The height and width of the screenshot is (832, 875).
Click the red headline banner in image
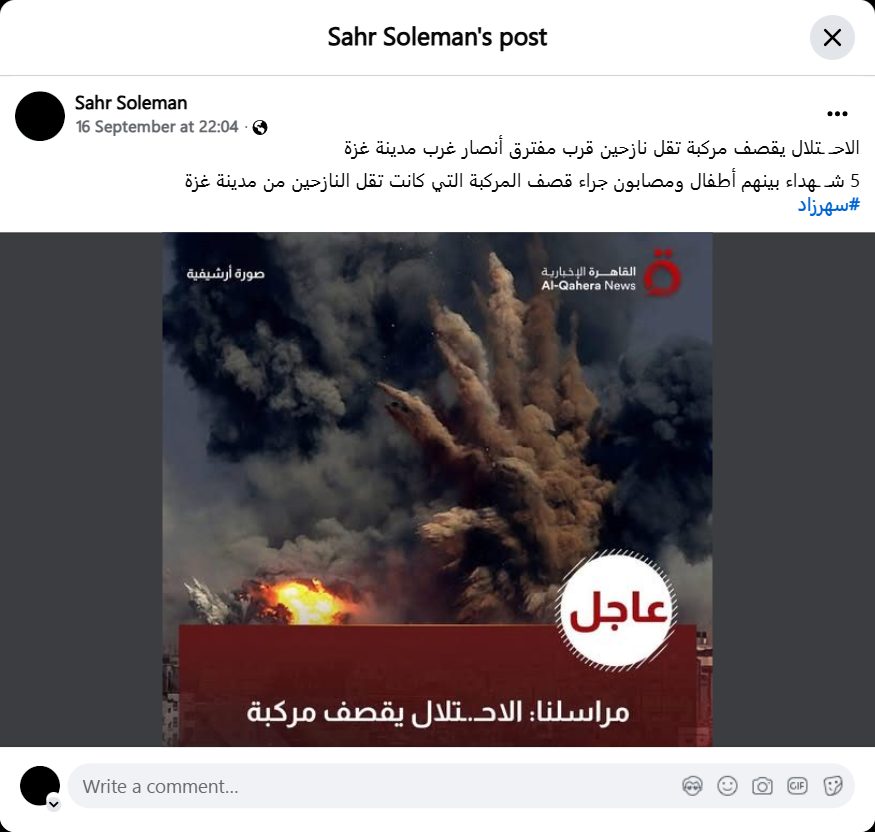pyautogui.click(x=438, y=685)
